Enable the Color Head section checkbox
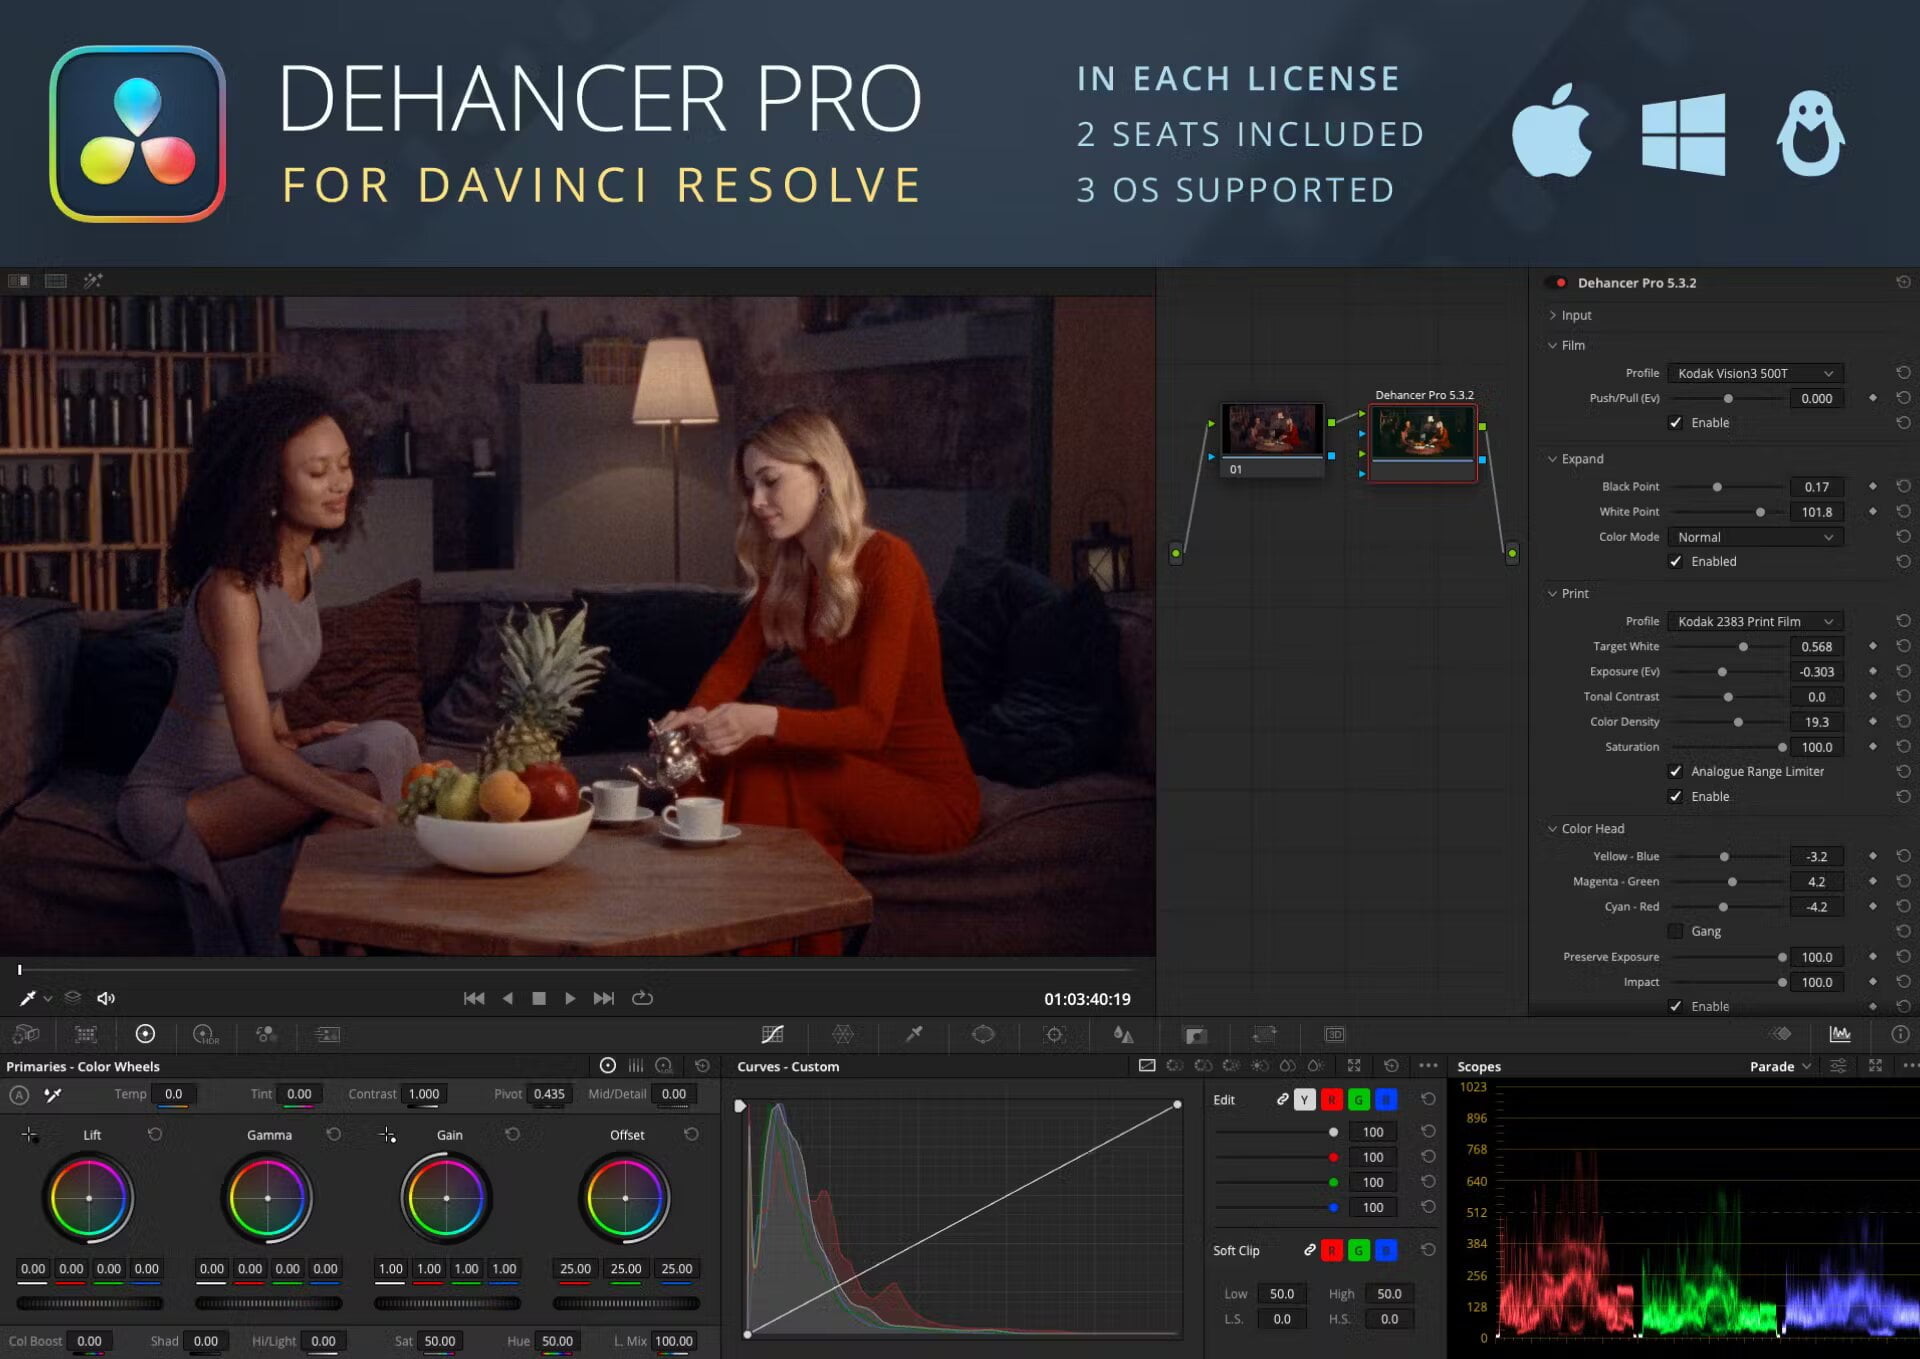This screenshot has width=1920, height=1359. click(x=1676, y=1006)
